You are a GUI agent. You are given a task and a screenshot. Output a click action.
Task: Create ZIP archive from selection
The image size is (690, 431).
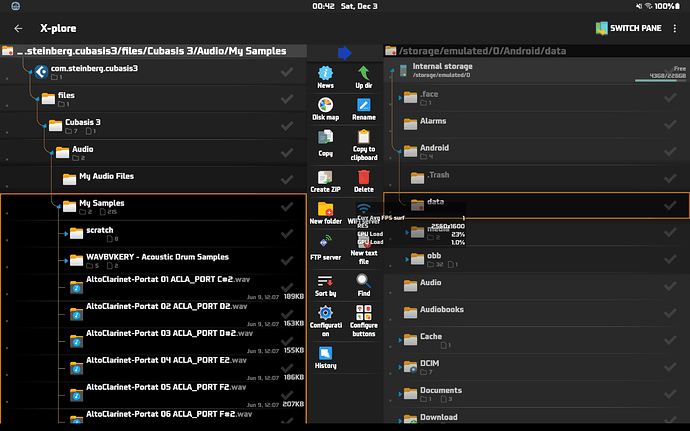(x=325, y=180)
